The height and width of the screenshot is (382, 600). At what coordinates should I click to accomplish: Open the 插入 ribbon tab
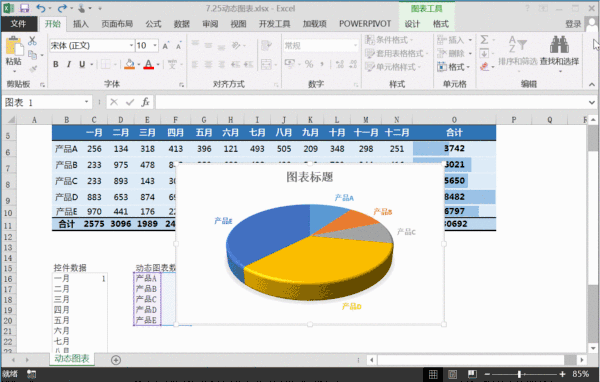tap(81, 24)
